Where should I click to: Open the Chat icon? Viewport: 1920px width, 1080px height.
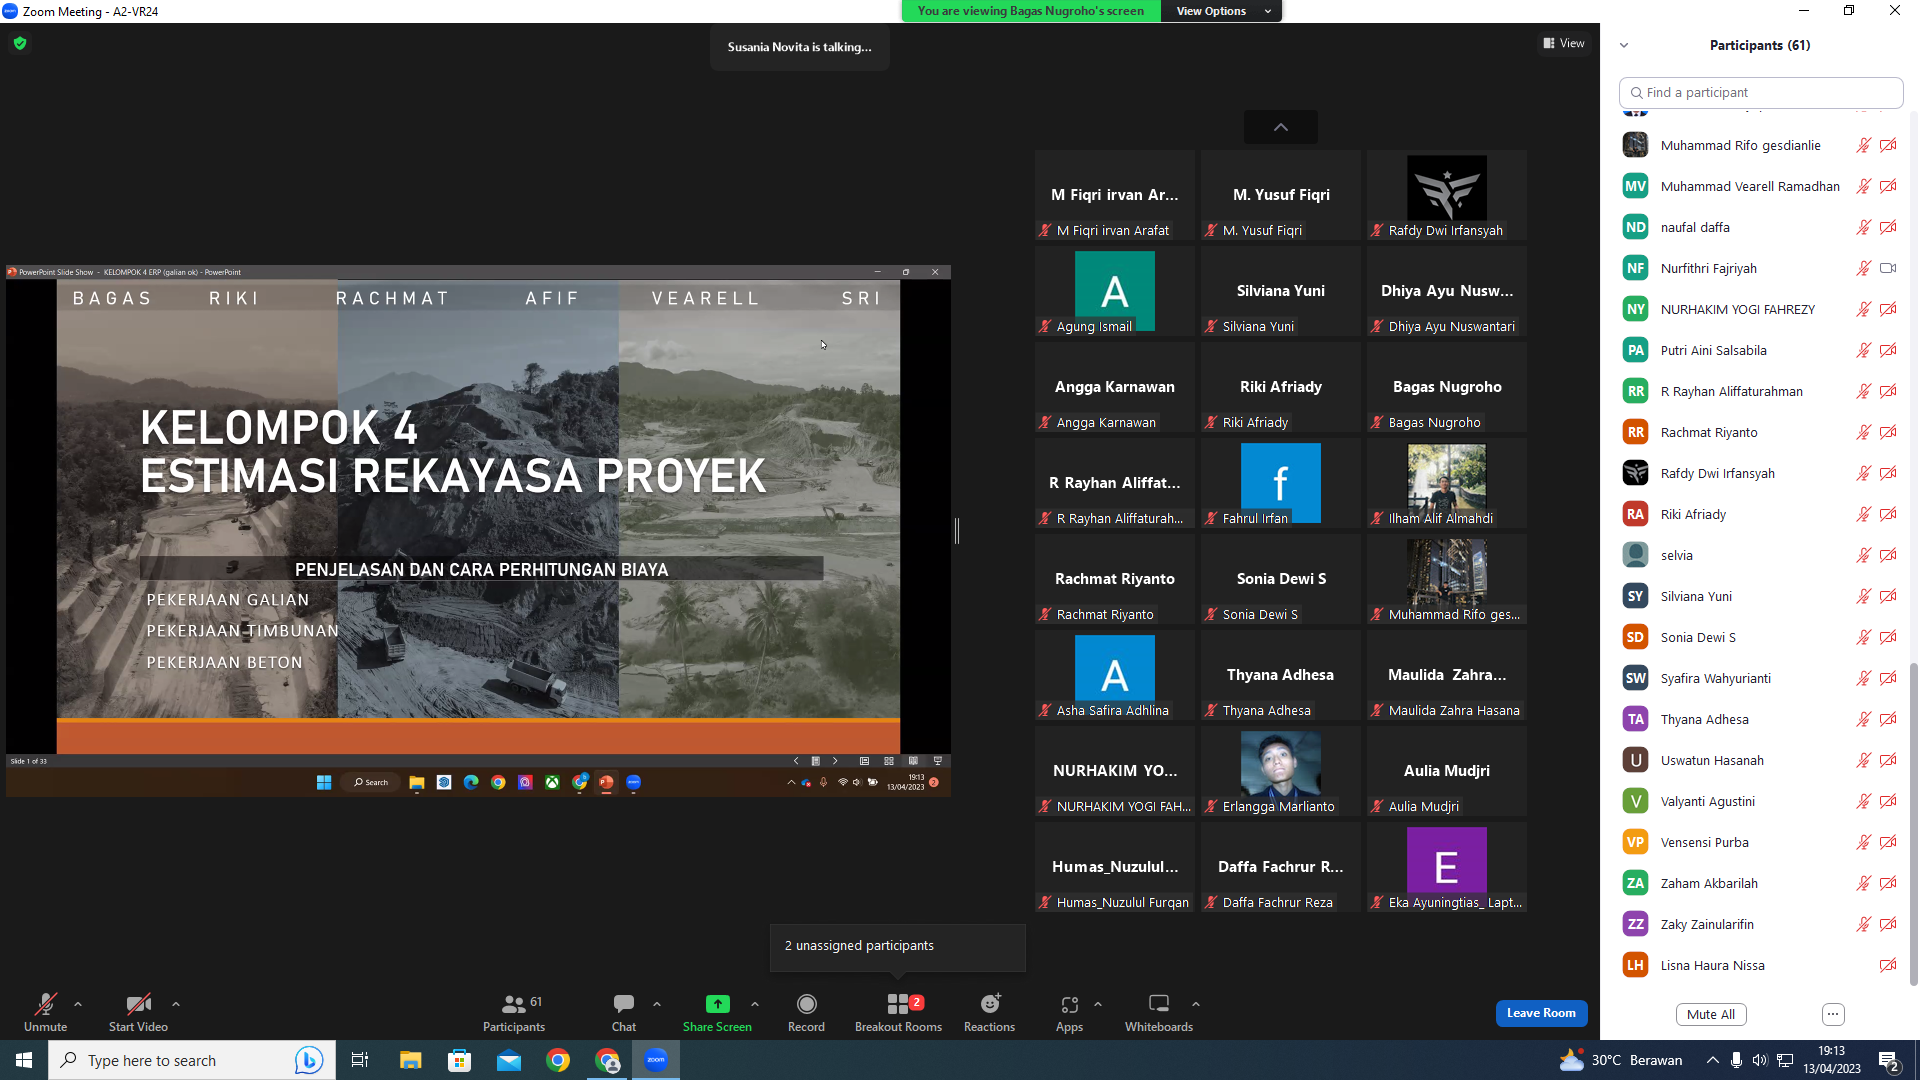(624, 1004)
